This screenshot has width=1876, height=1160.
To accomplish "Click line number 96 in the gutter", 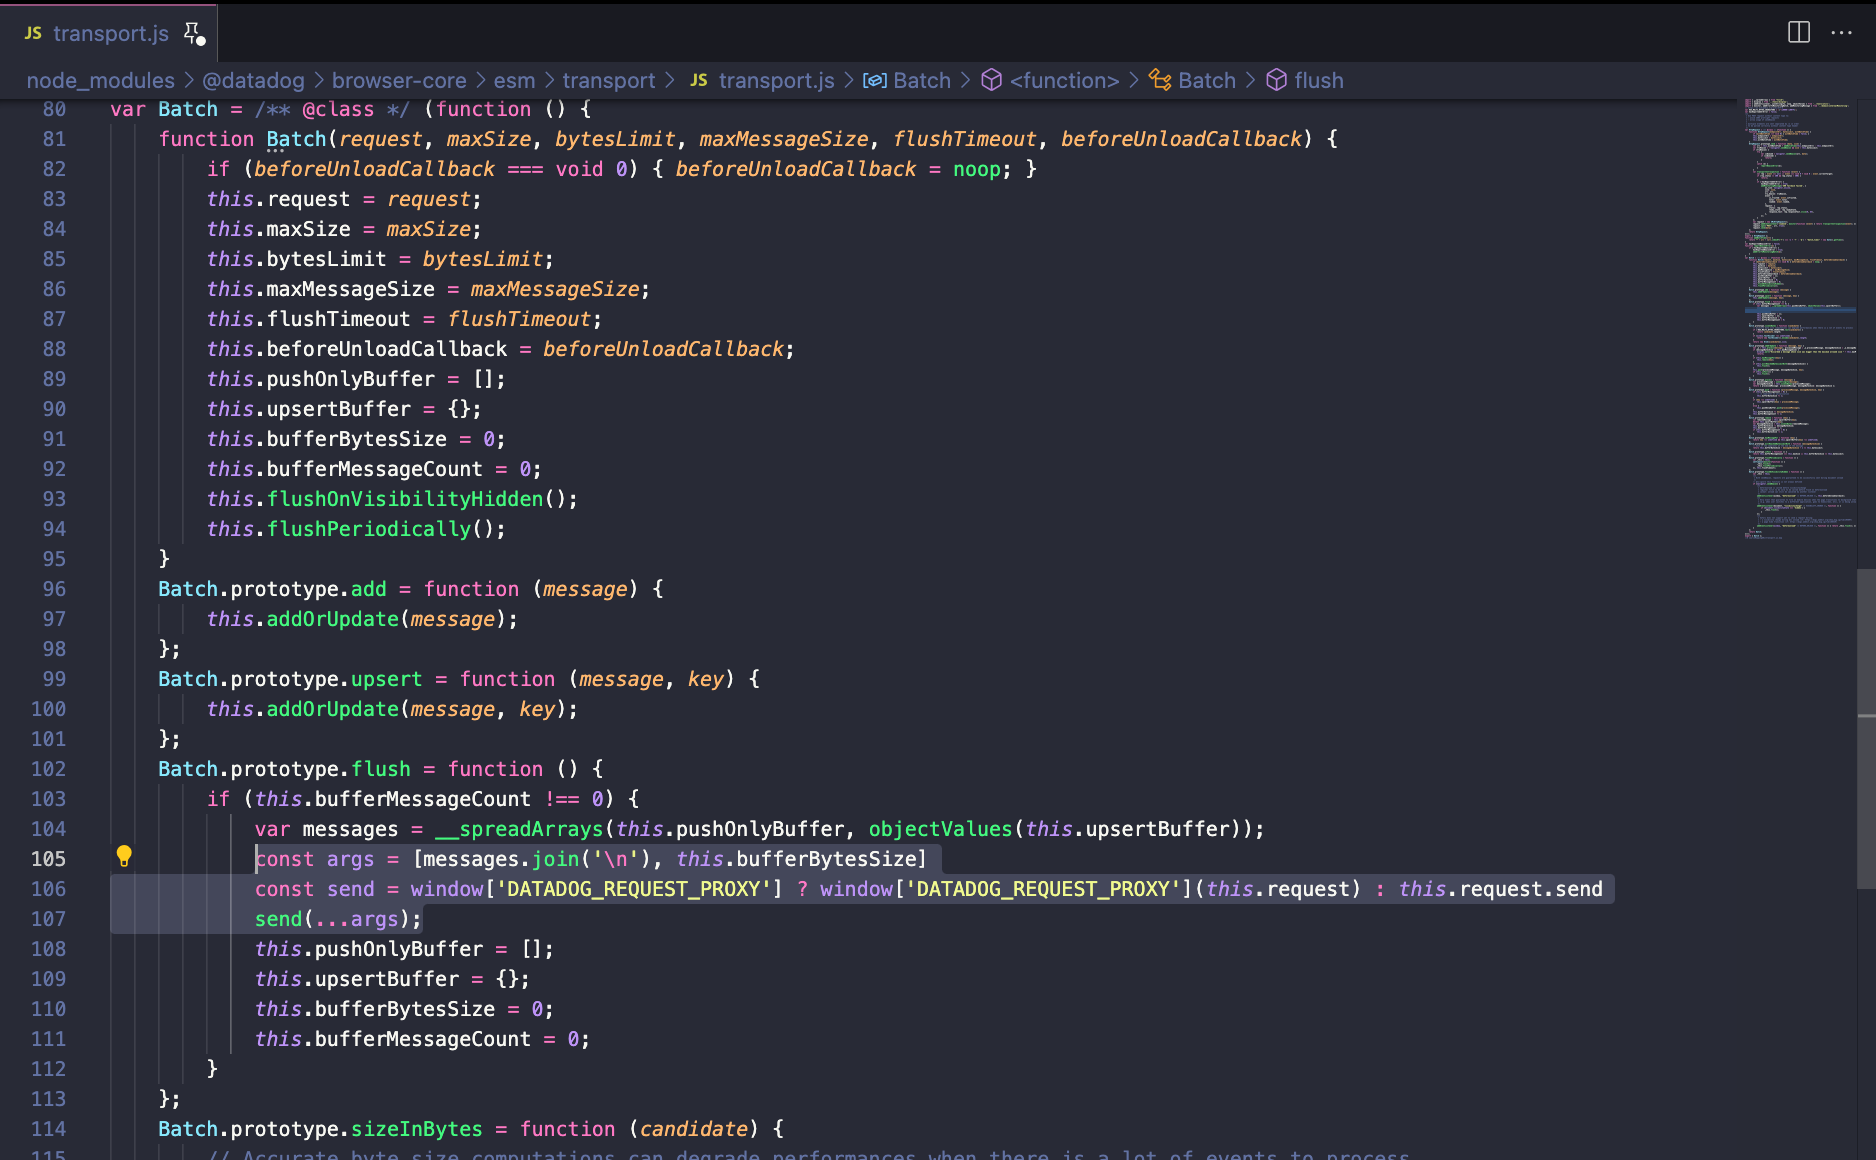I will pos(54,589).
